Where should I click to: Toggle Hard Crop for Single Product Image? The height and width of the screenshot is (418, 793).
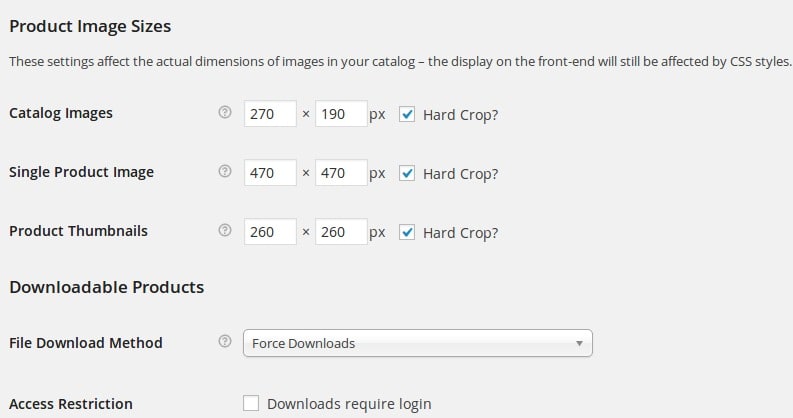407,173
